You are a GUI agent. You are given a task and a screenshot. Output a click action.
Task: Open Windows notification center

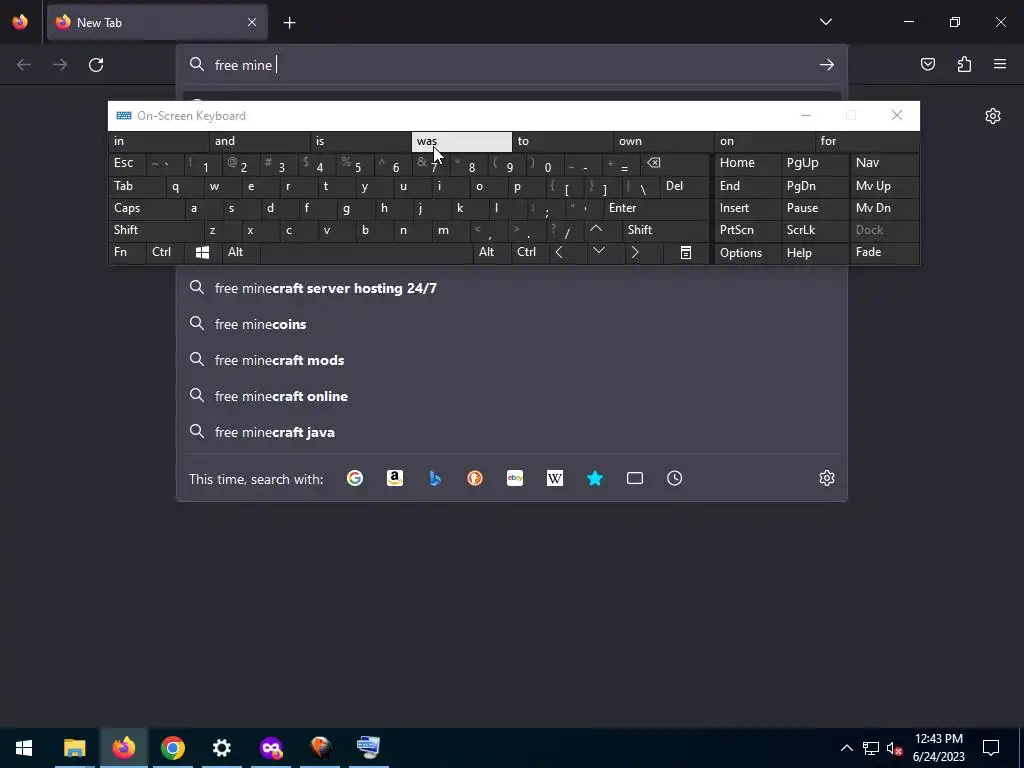[x=991, y=748]
